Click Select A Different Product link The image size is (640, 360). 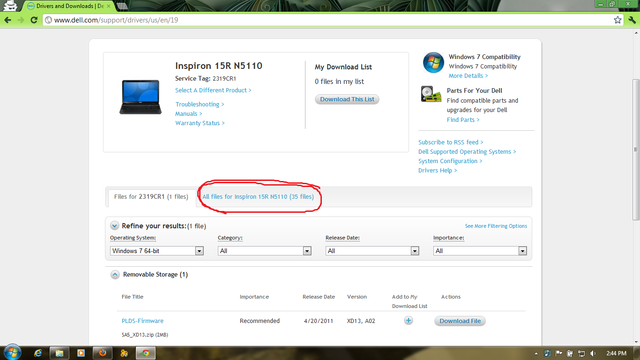213,90
